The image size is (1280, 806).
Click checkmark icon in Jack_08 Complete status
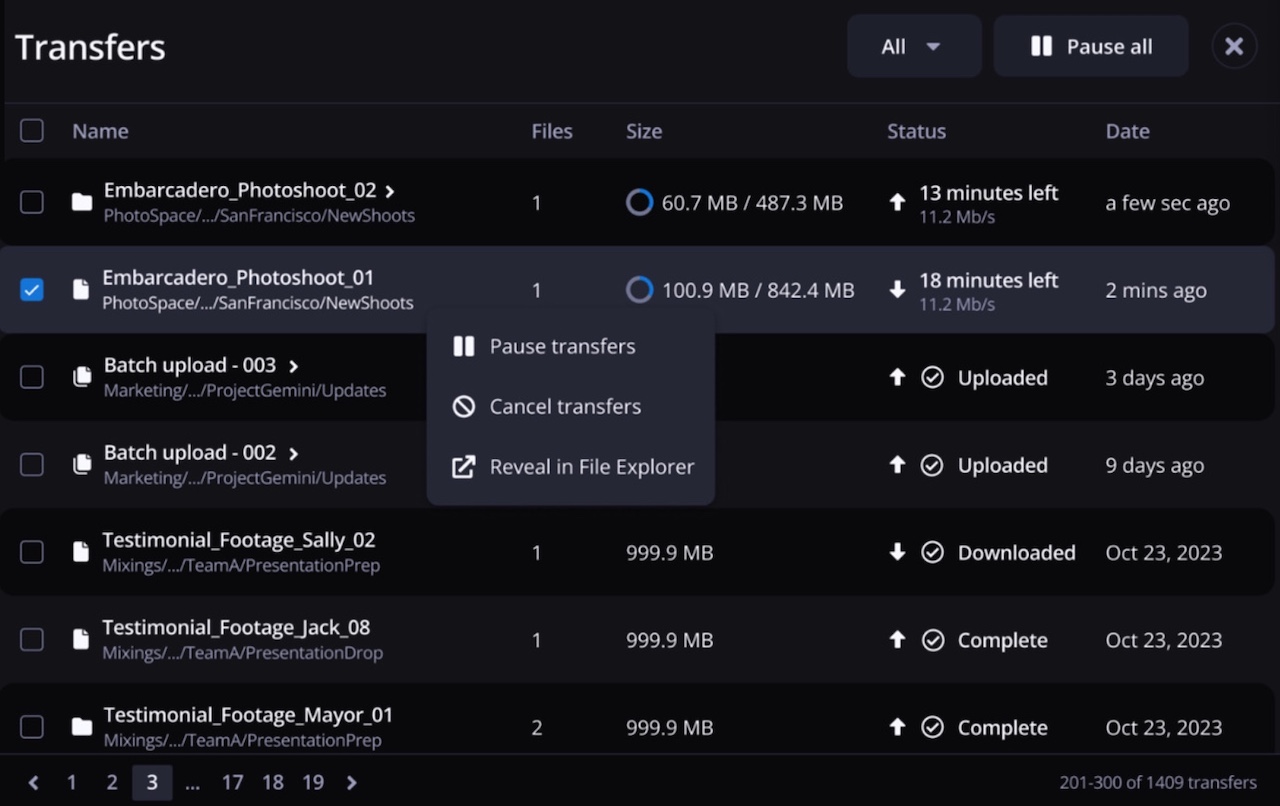click(x=932, y=640)
